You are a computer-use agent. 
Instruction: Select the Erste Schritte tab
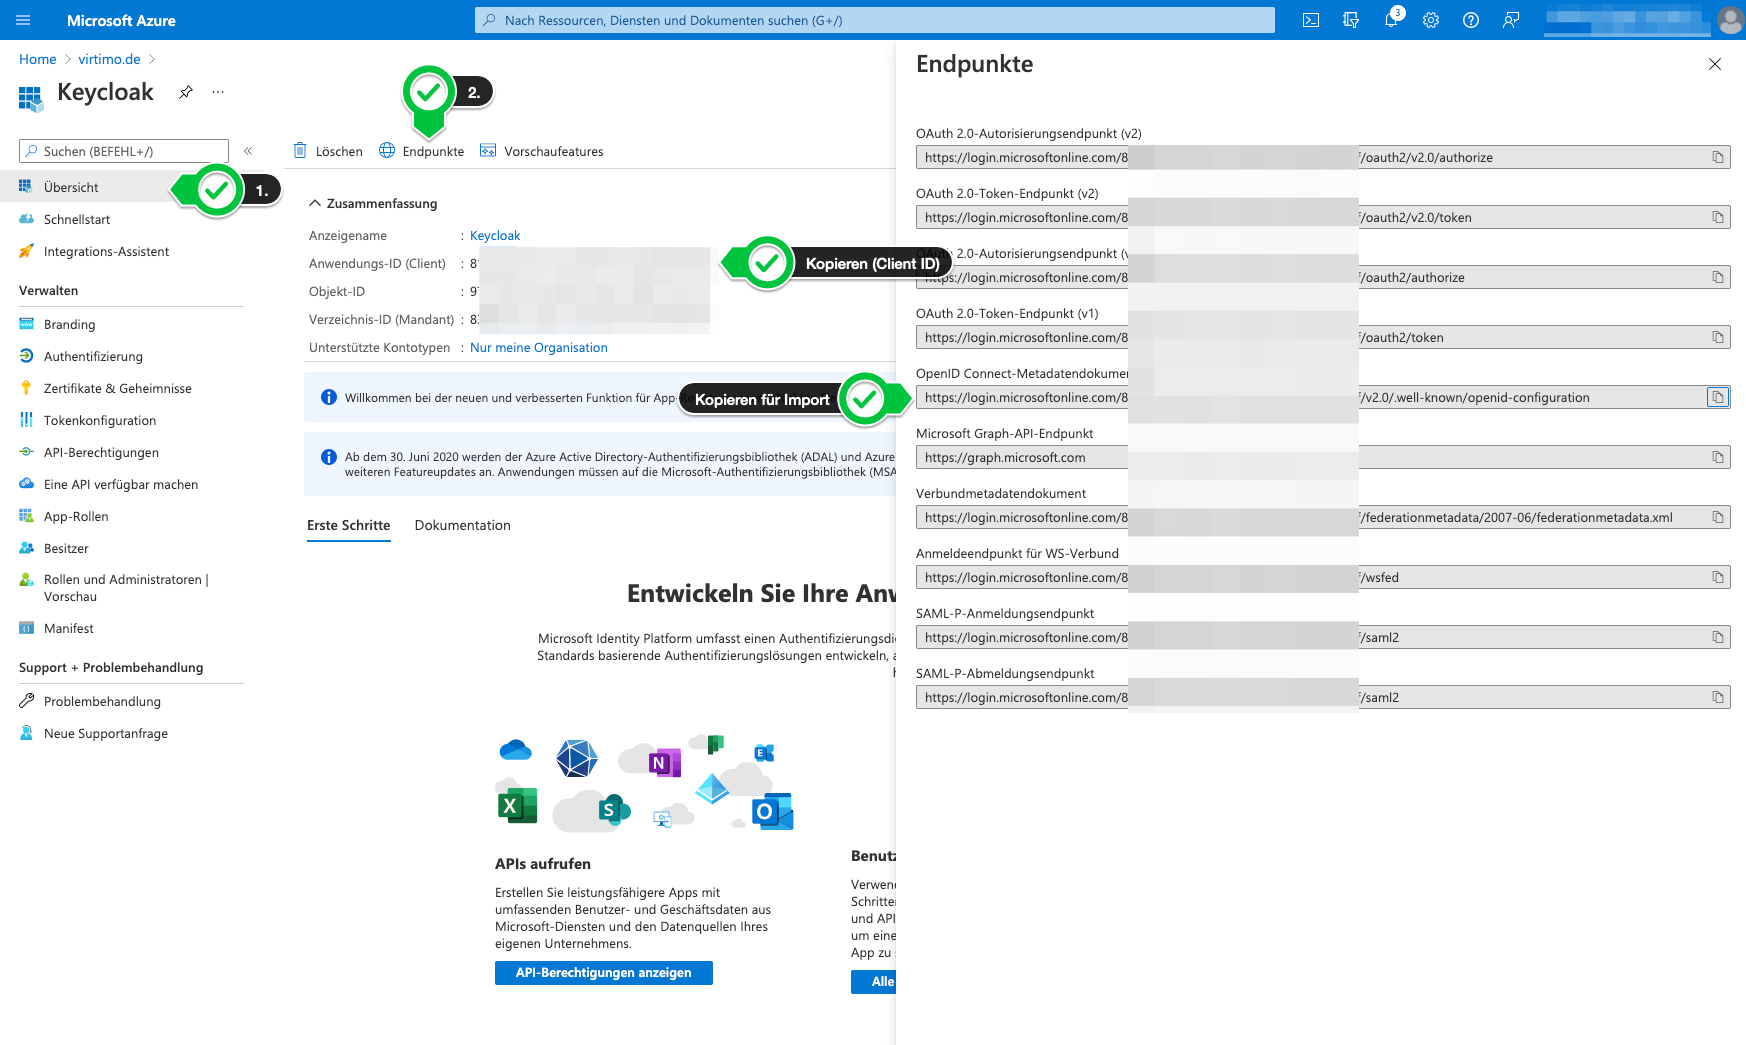click(348, 525)
